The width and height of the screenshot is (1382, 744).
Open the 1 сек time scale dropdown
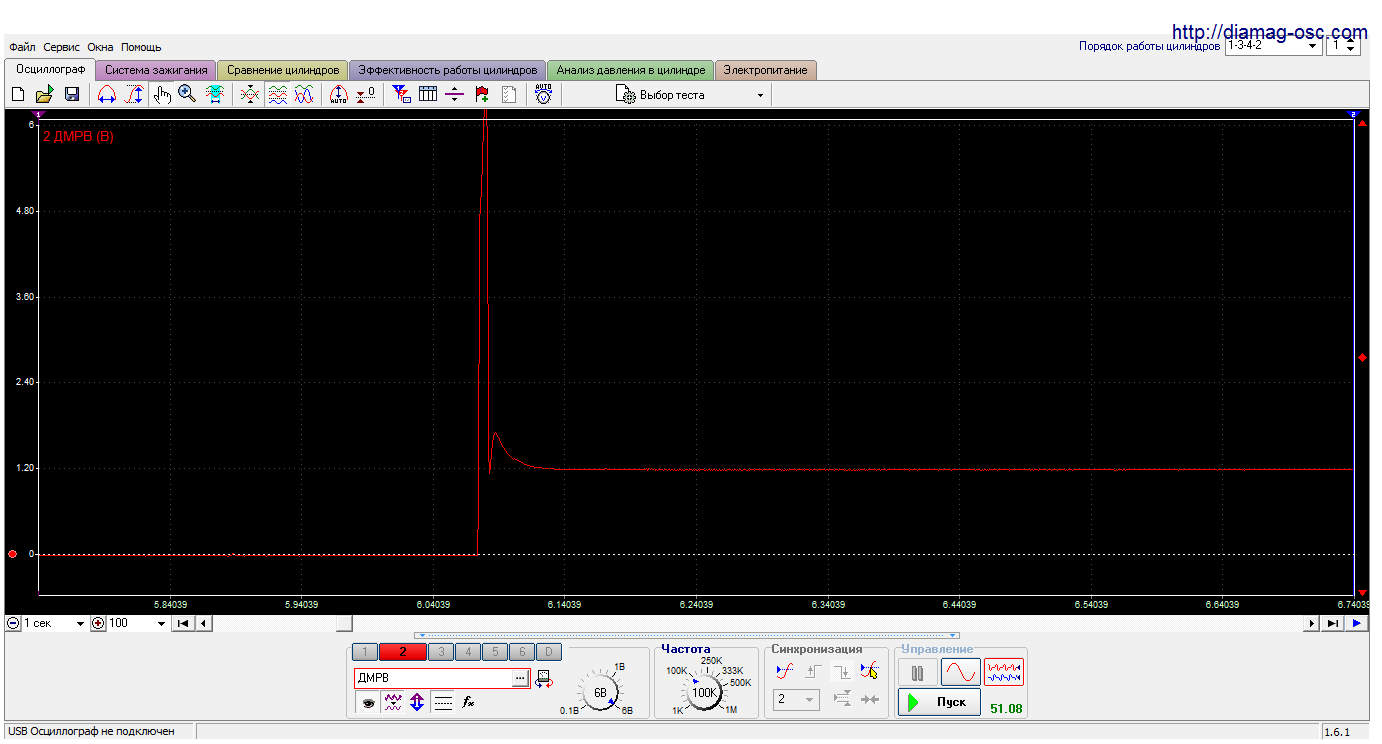[55, 623]
